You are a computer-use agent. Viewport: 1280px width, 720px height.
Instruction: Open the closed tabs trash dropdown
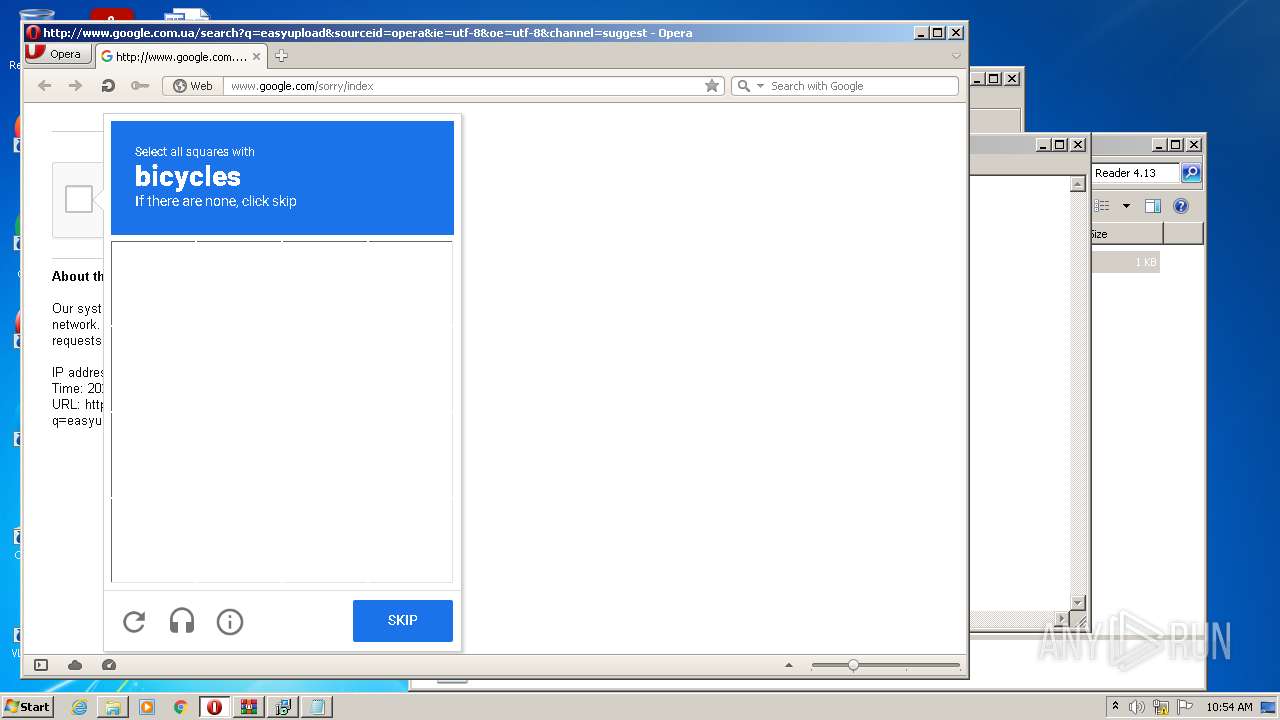pos(956,56)
